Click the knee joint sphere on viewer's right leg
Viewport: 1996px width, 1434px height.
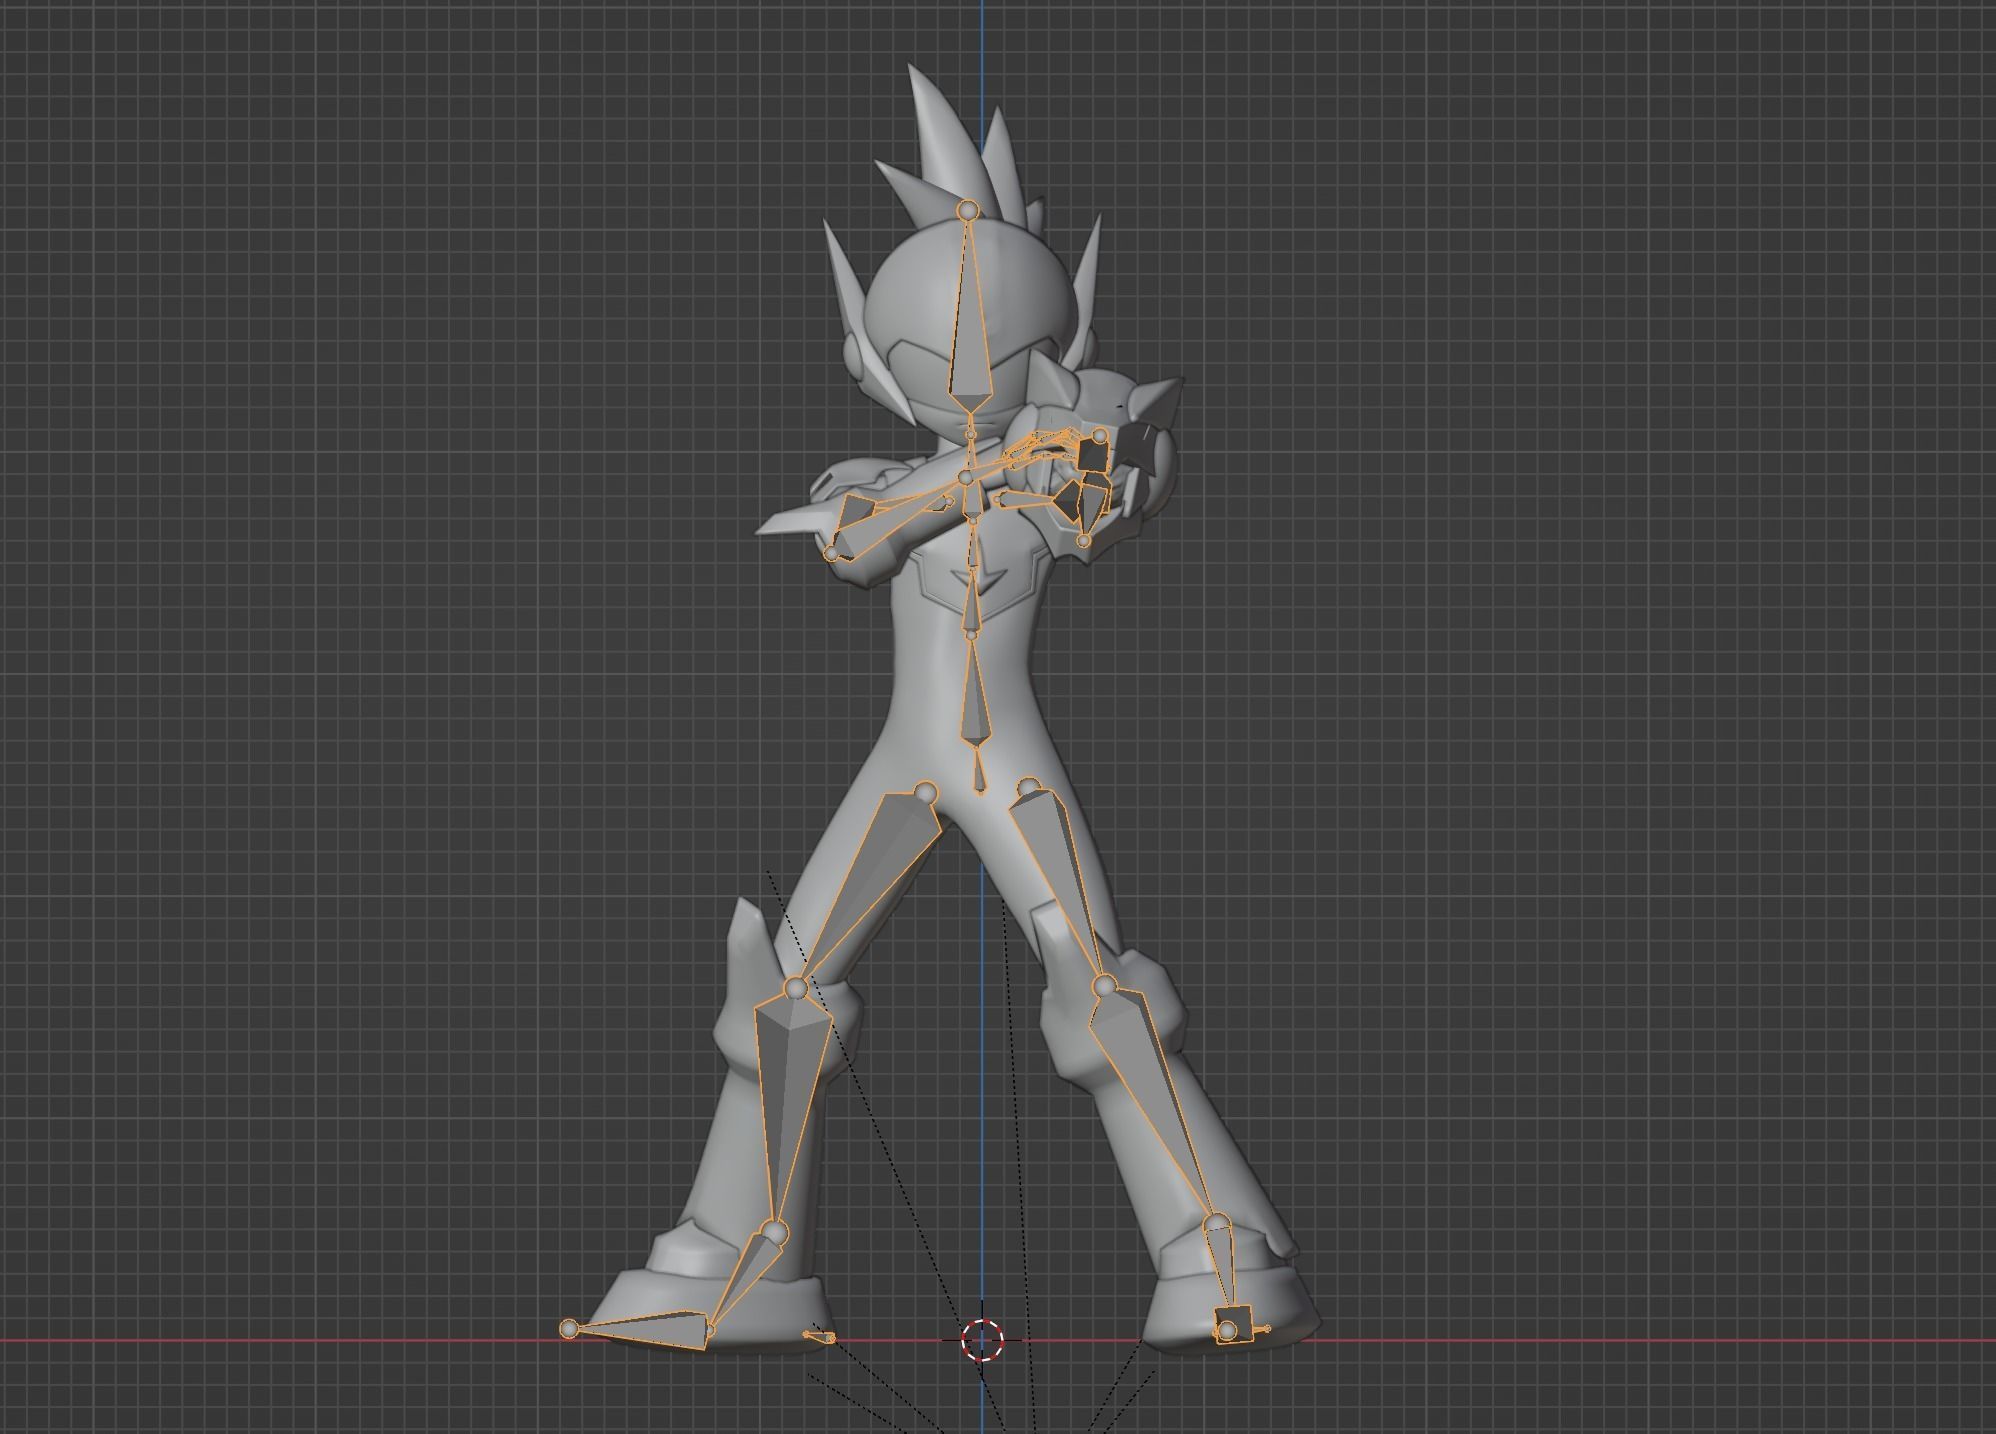click(x=1103, y=987)
